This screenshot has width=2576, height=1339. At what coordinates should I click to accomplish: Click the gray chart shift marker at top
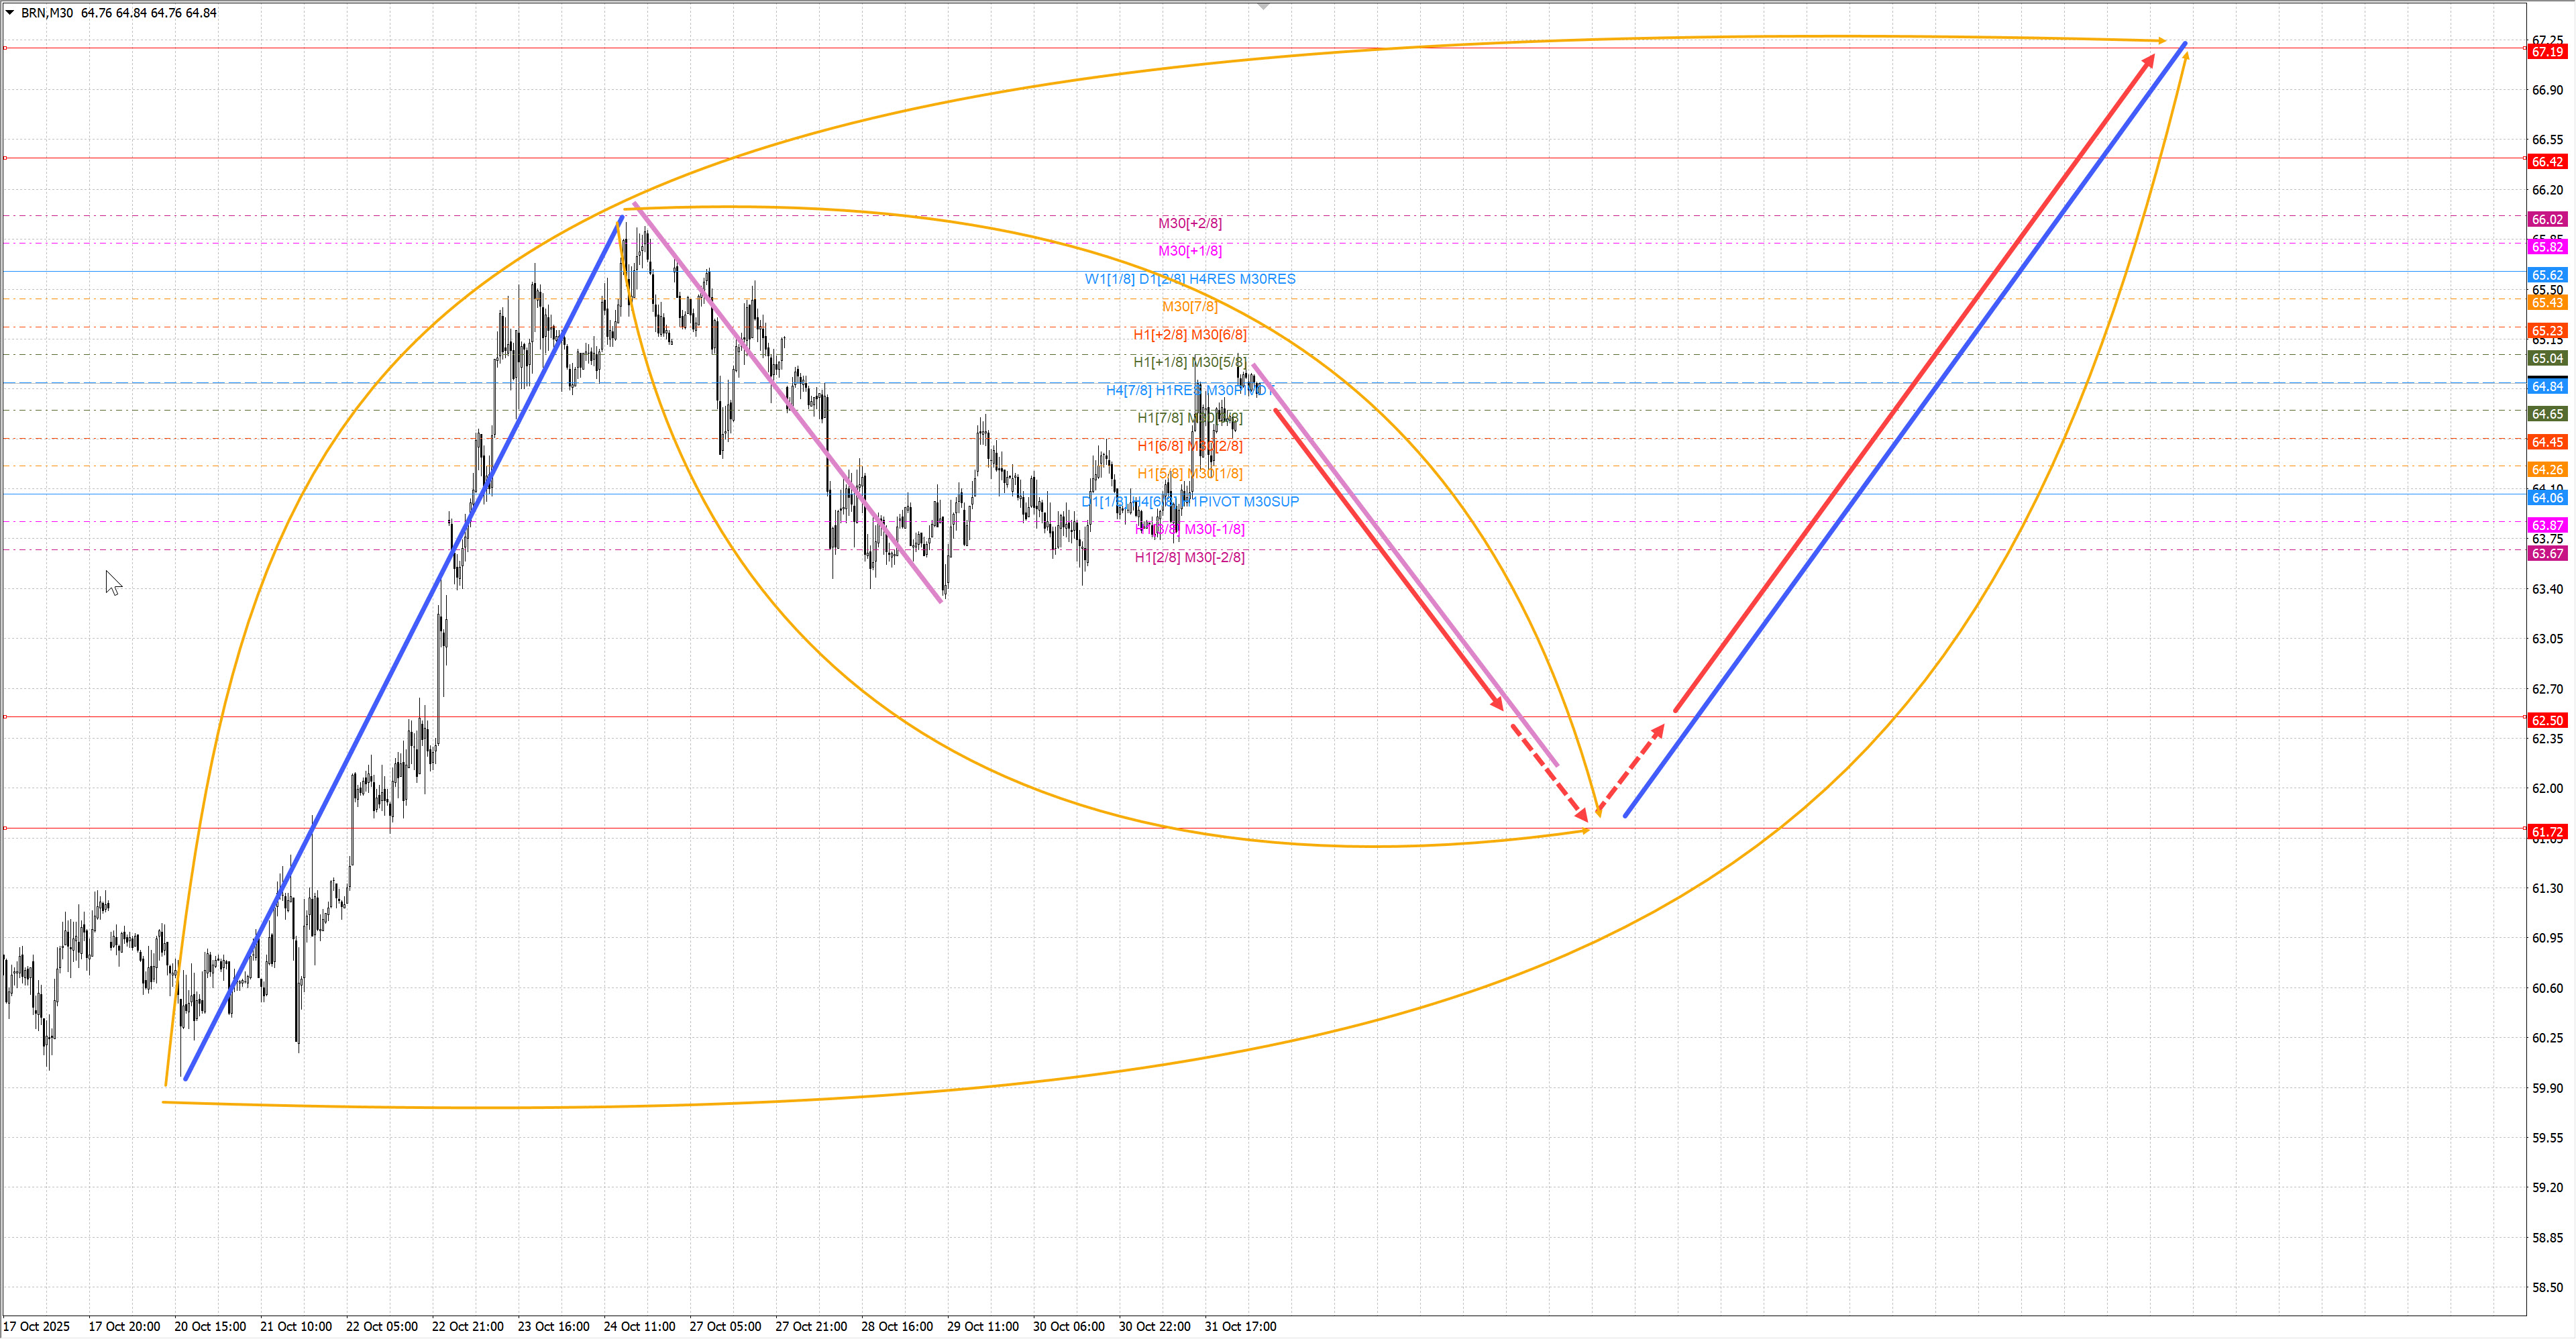coord(1263,7)
